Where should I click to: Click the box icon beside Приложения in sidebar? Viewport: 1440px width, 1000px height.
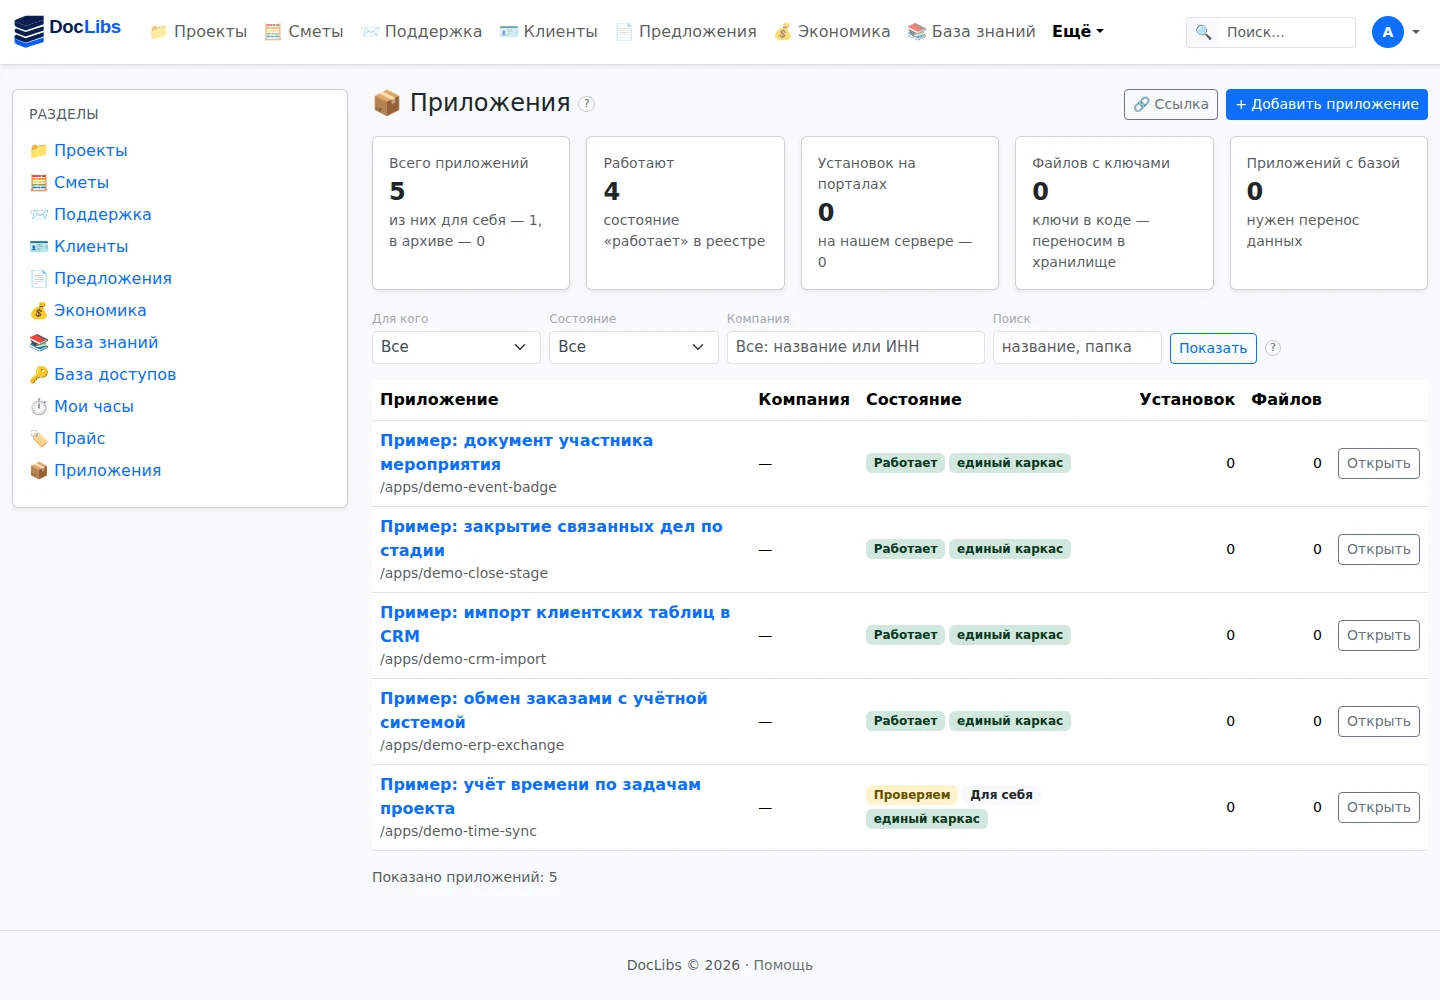[39, 471]
